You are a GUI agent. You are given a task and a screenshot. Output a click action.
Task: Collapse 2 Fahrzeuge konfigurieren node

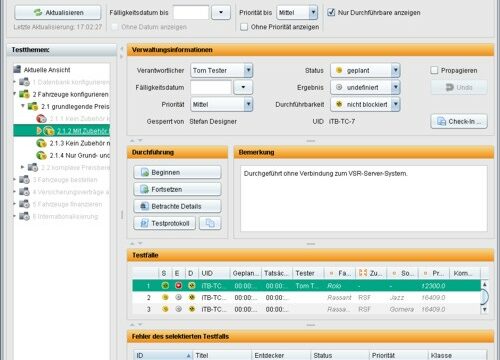coord(14,94)
